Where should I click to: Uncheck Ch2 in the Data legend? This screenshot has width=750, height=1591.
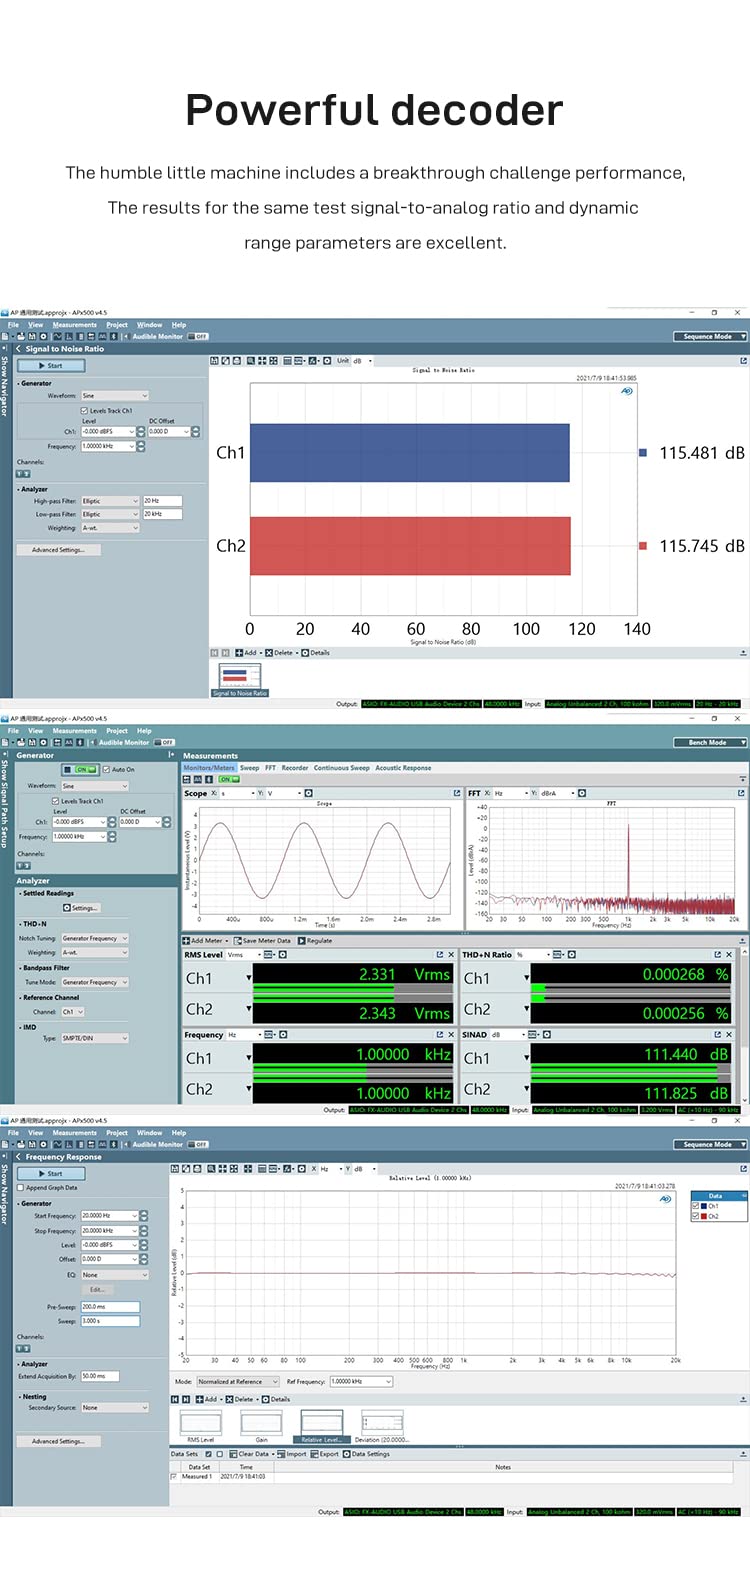pos(696,1216)
